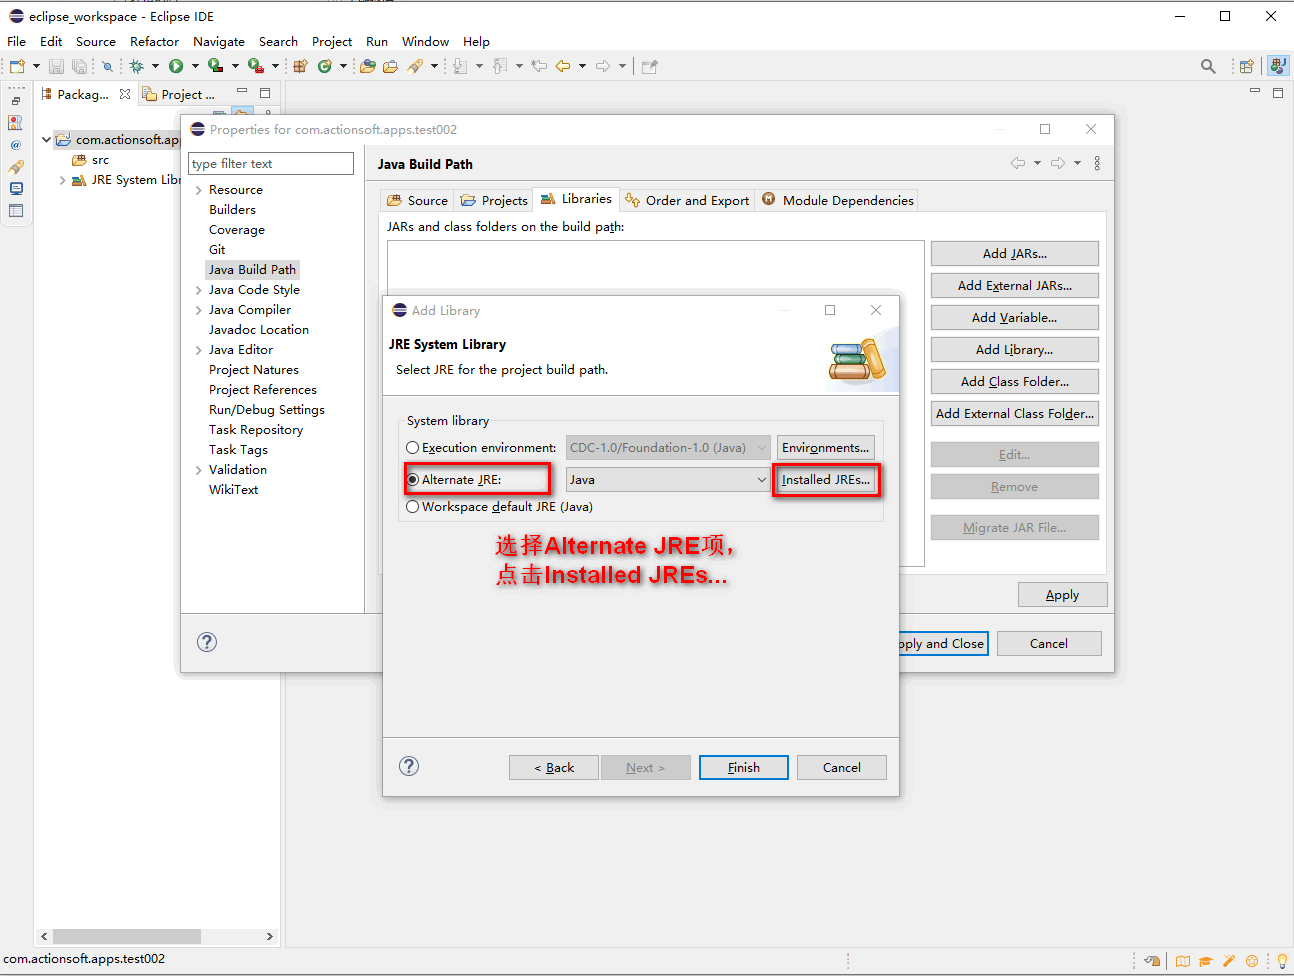Collapse the com.actionsoft.app project node
The image size is (1294, 976).
[45, 139]
